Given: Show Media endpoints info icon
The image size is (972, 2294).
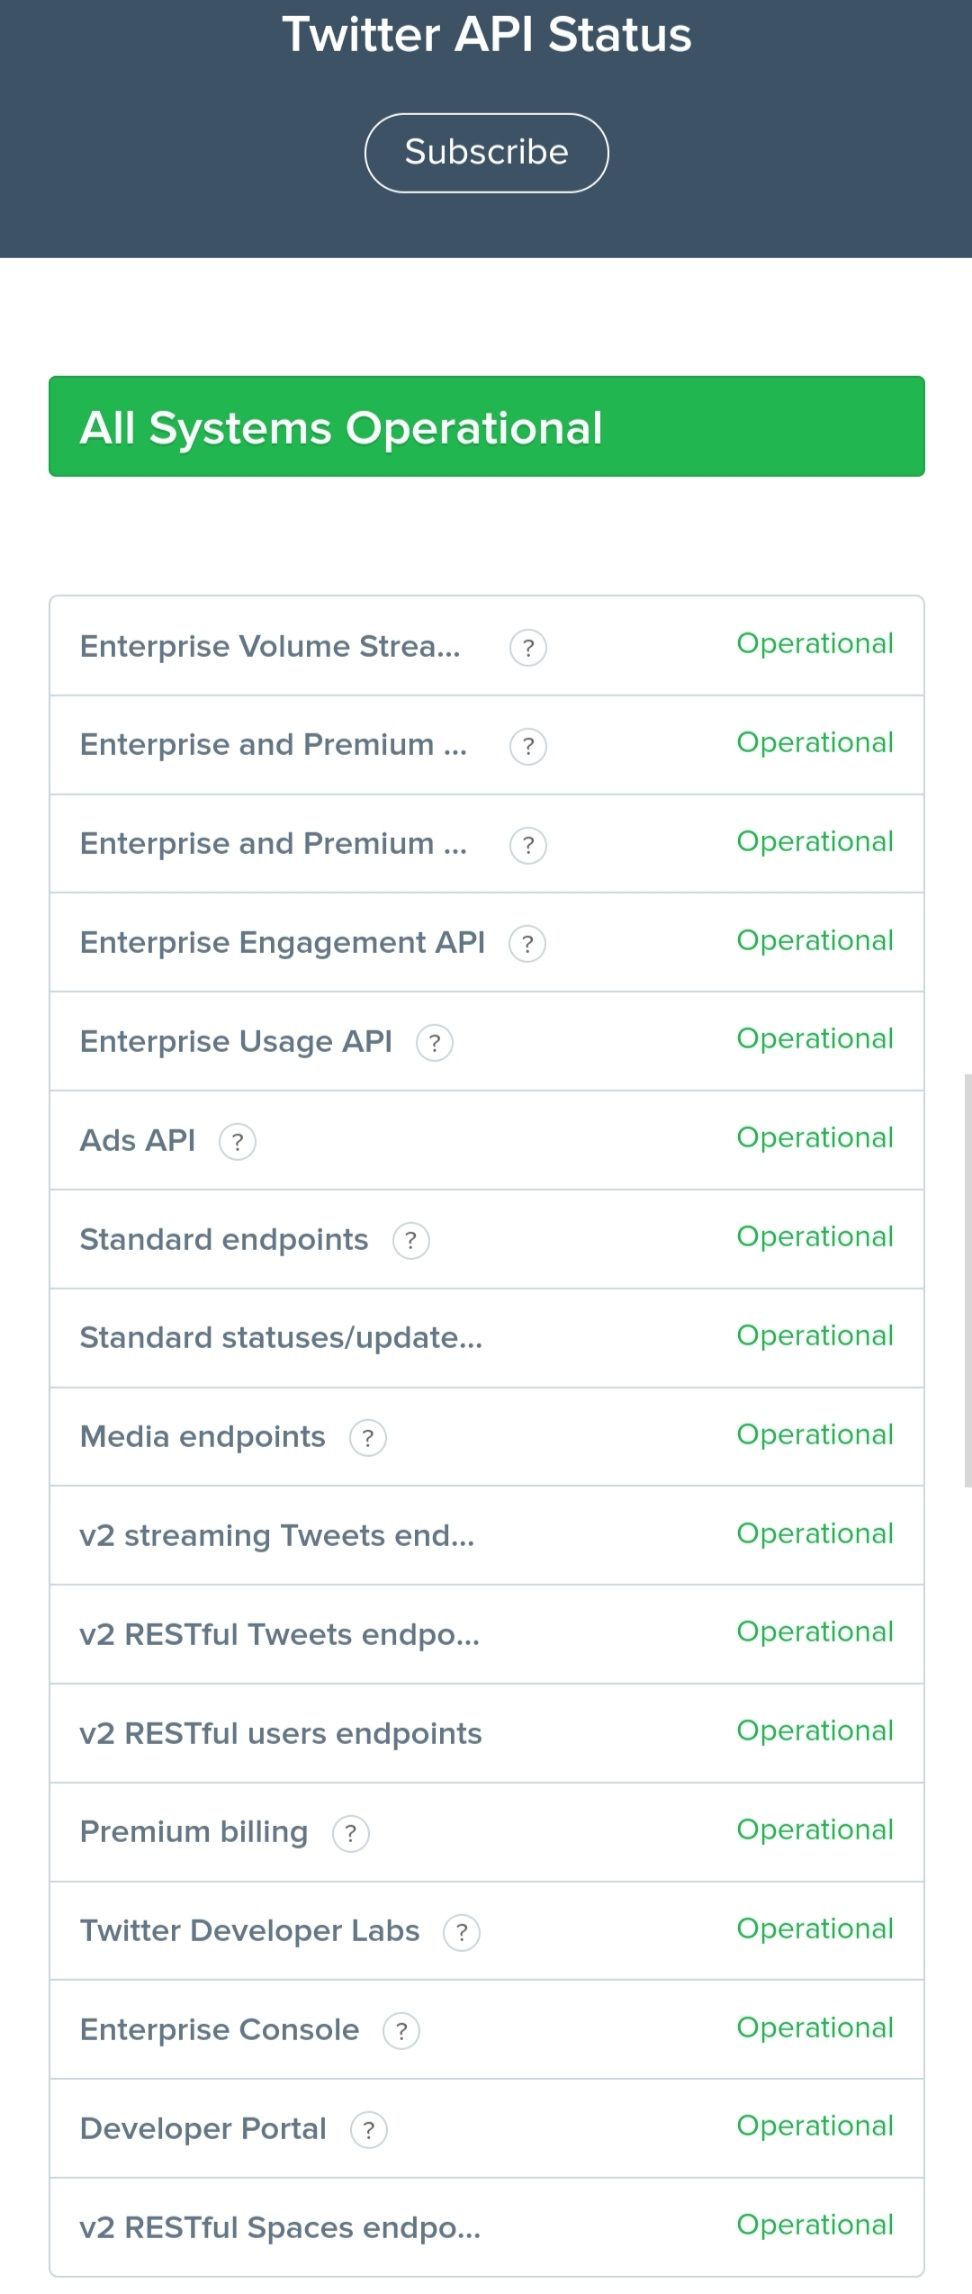Looking at the screenshot, I should coord(367,1438).
